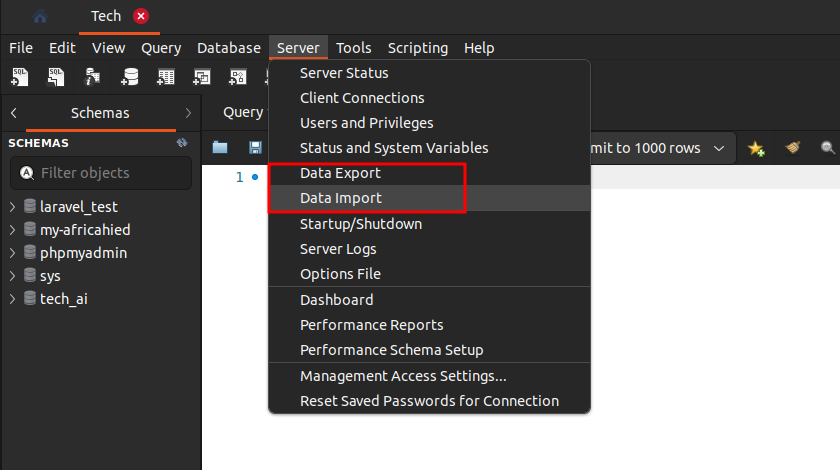Open the home screen tab icon
The width and height of the screenshot is (840, 470).
40,17
